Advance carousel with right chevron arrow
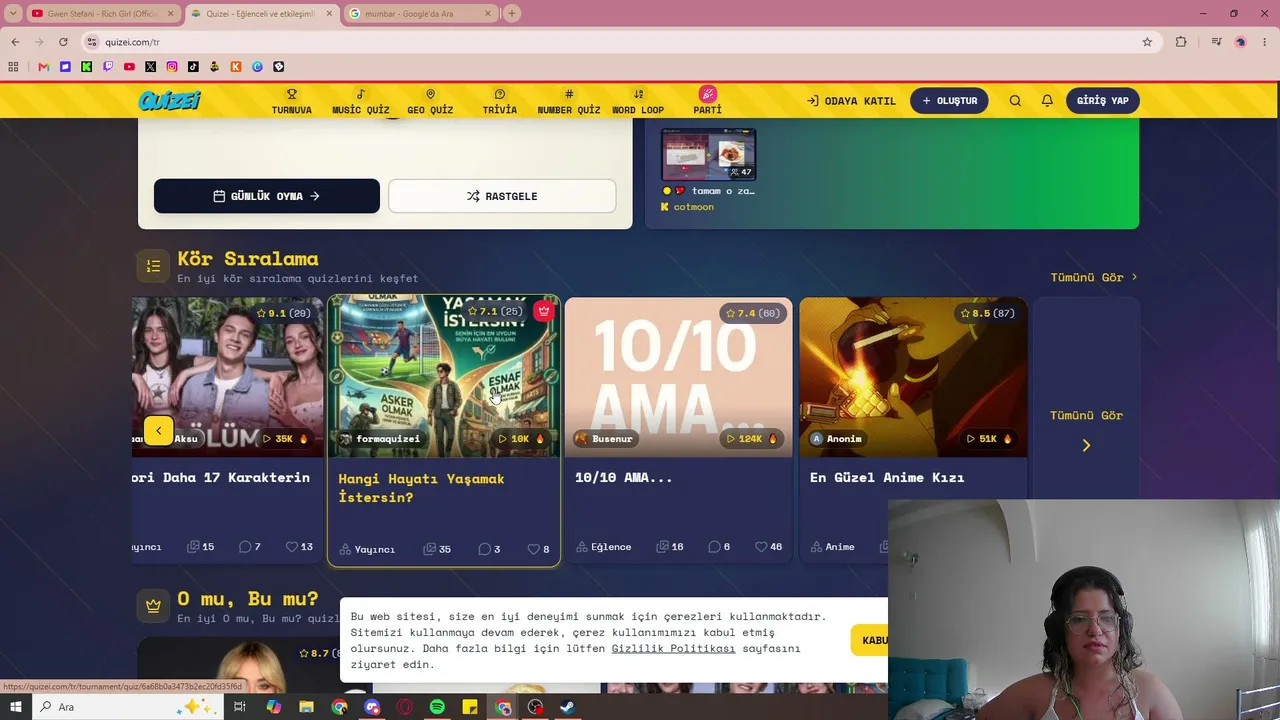Viewport: 1280px width, 720px height. pyautogui.click(x=1086, y=445)
